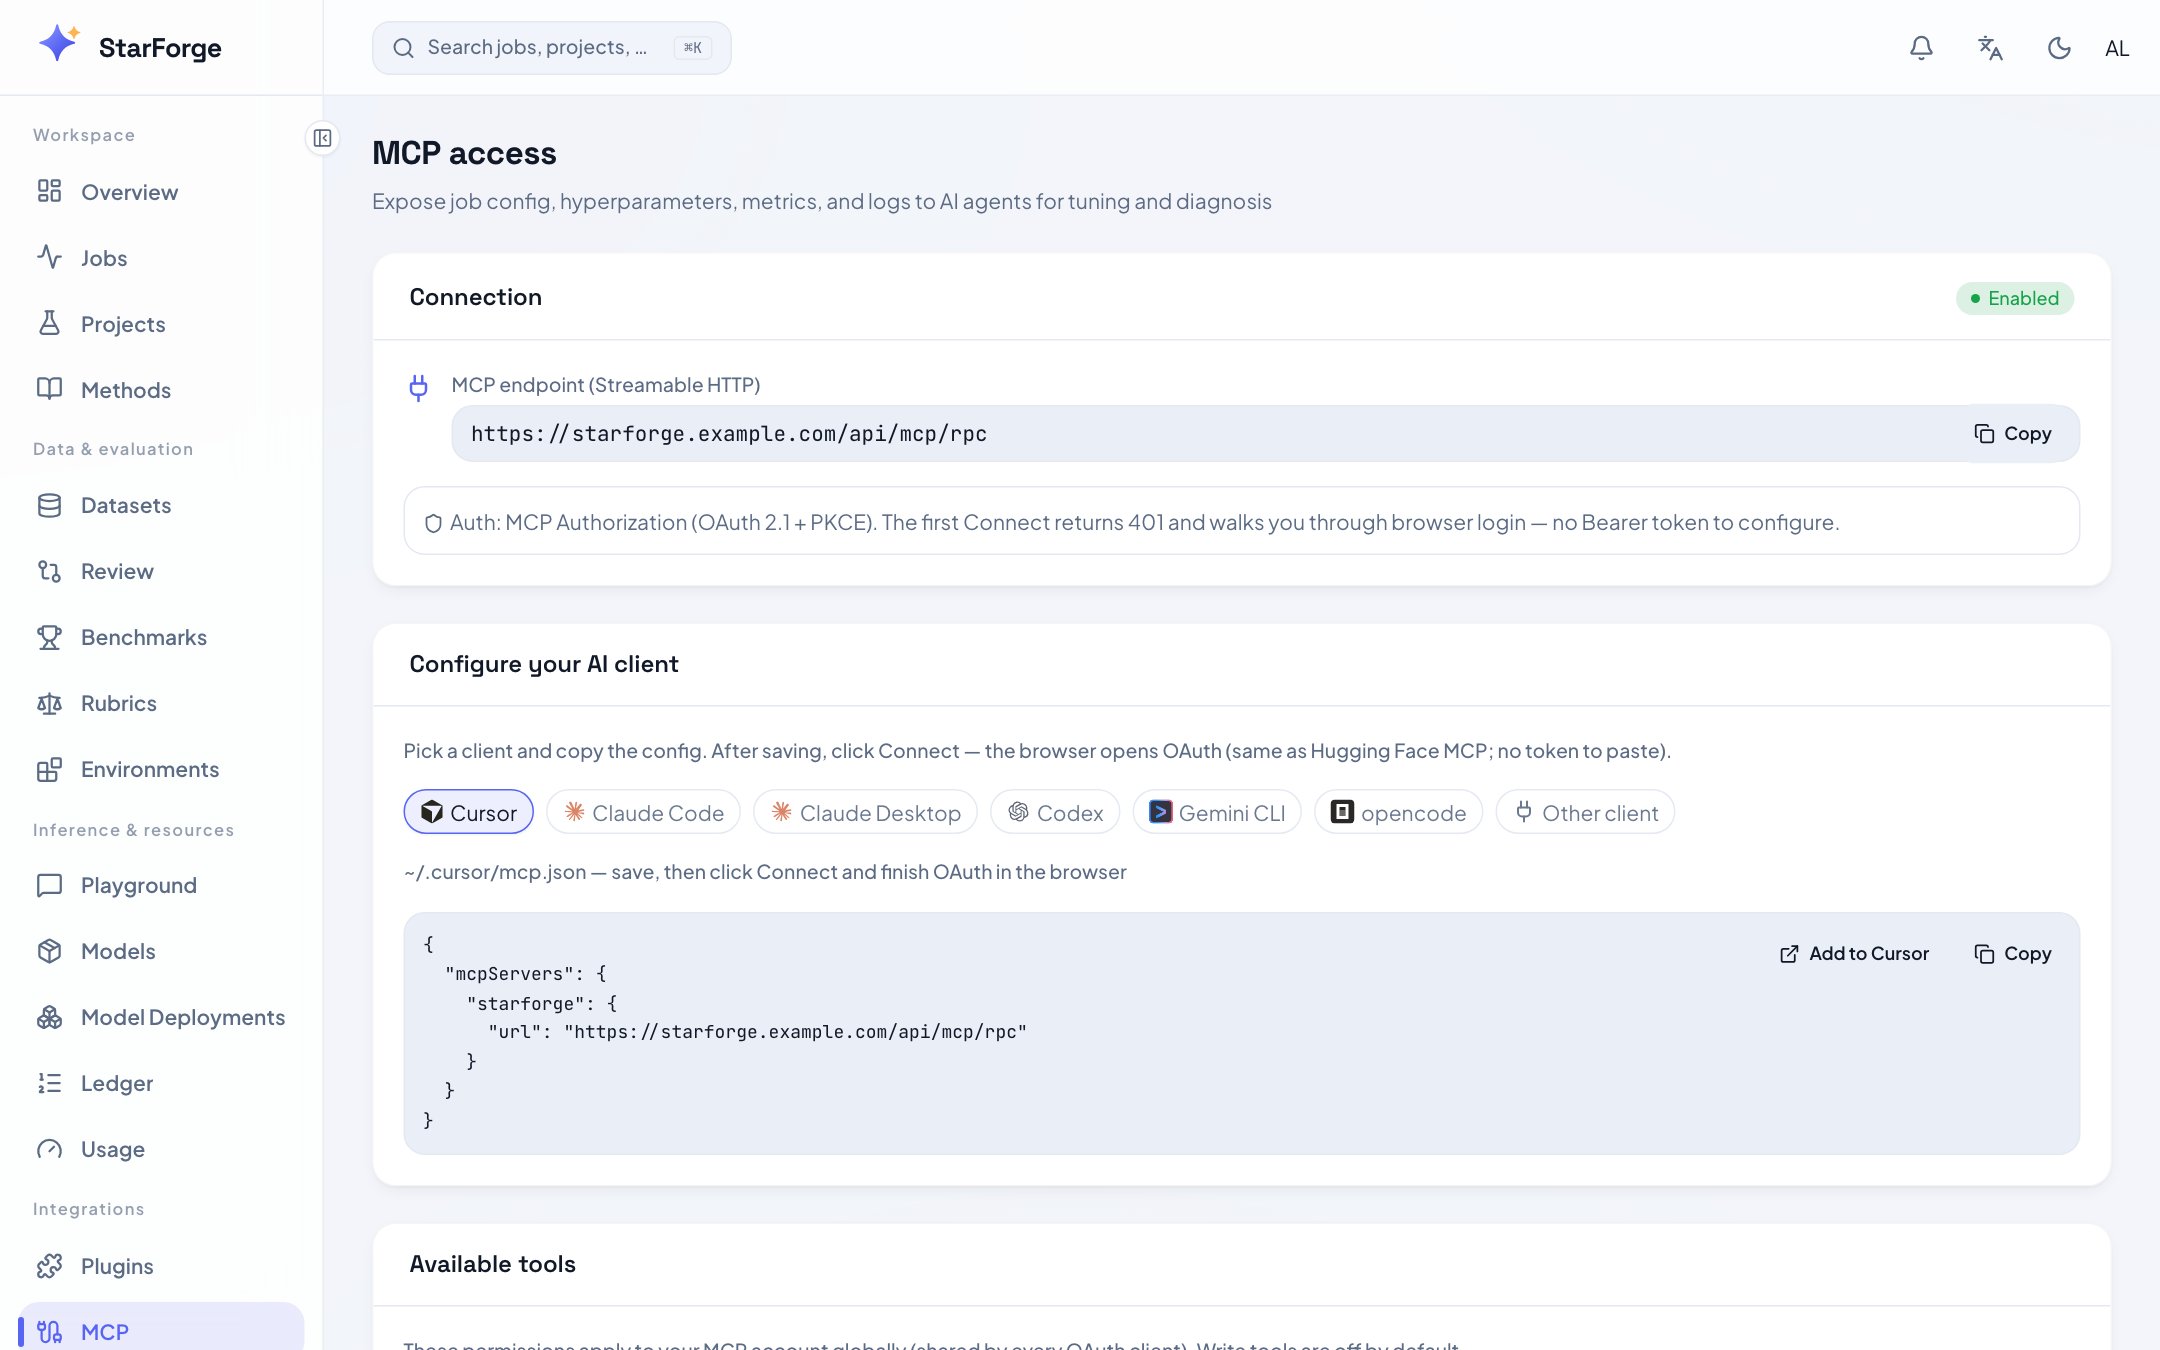Click the Overview grid icon
Image resolution: width=2160 pixels, height=1350 pixels.
[49, 191]
